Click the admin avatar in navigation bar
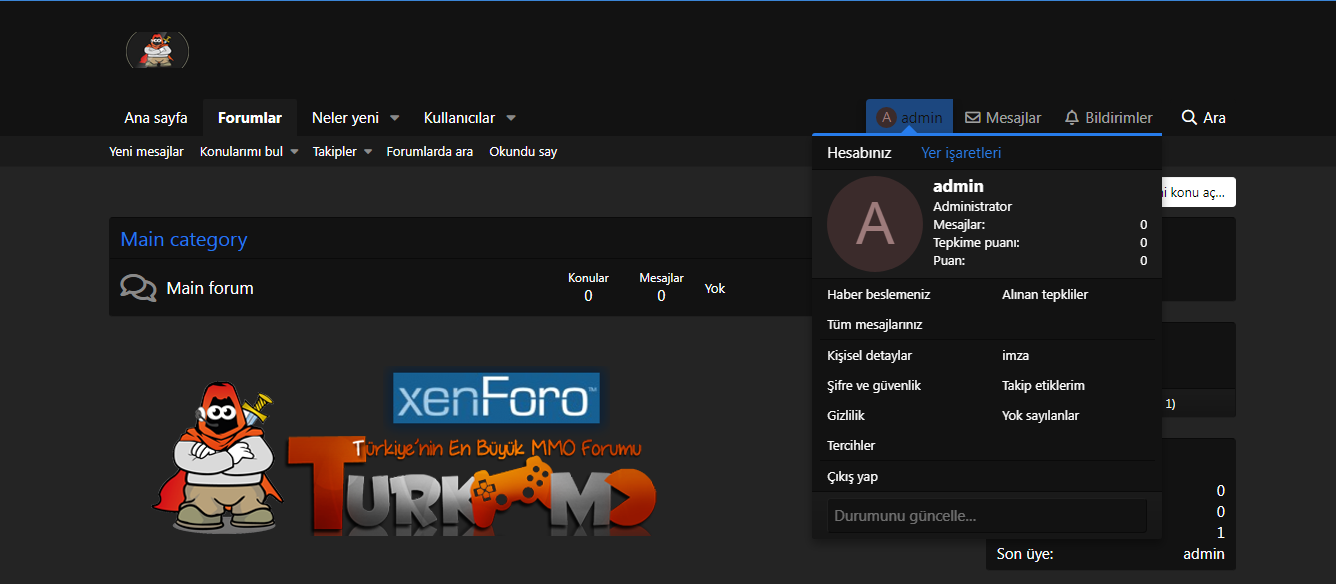1336x584 pixels. (886, 118)
